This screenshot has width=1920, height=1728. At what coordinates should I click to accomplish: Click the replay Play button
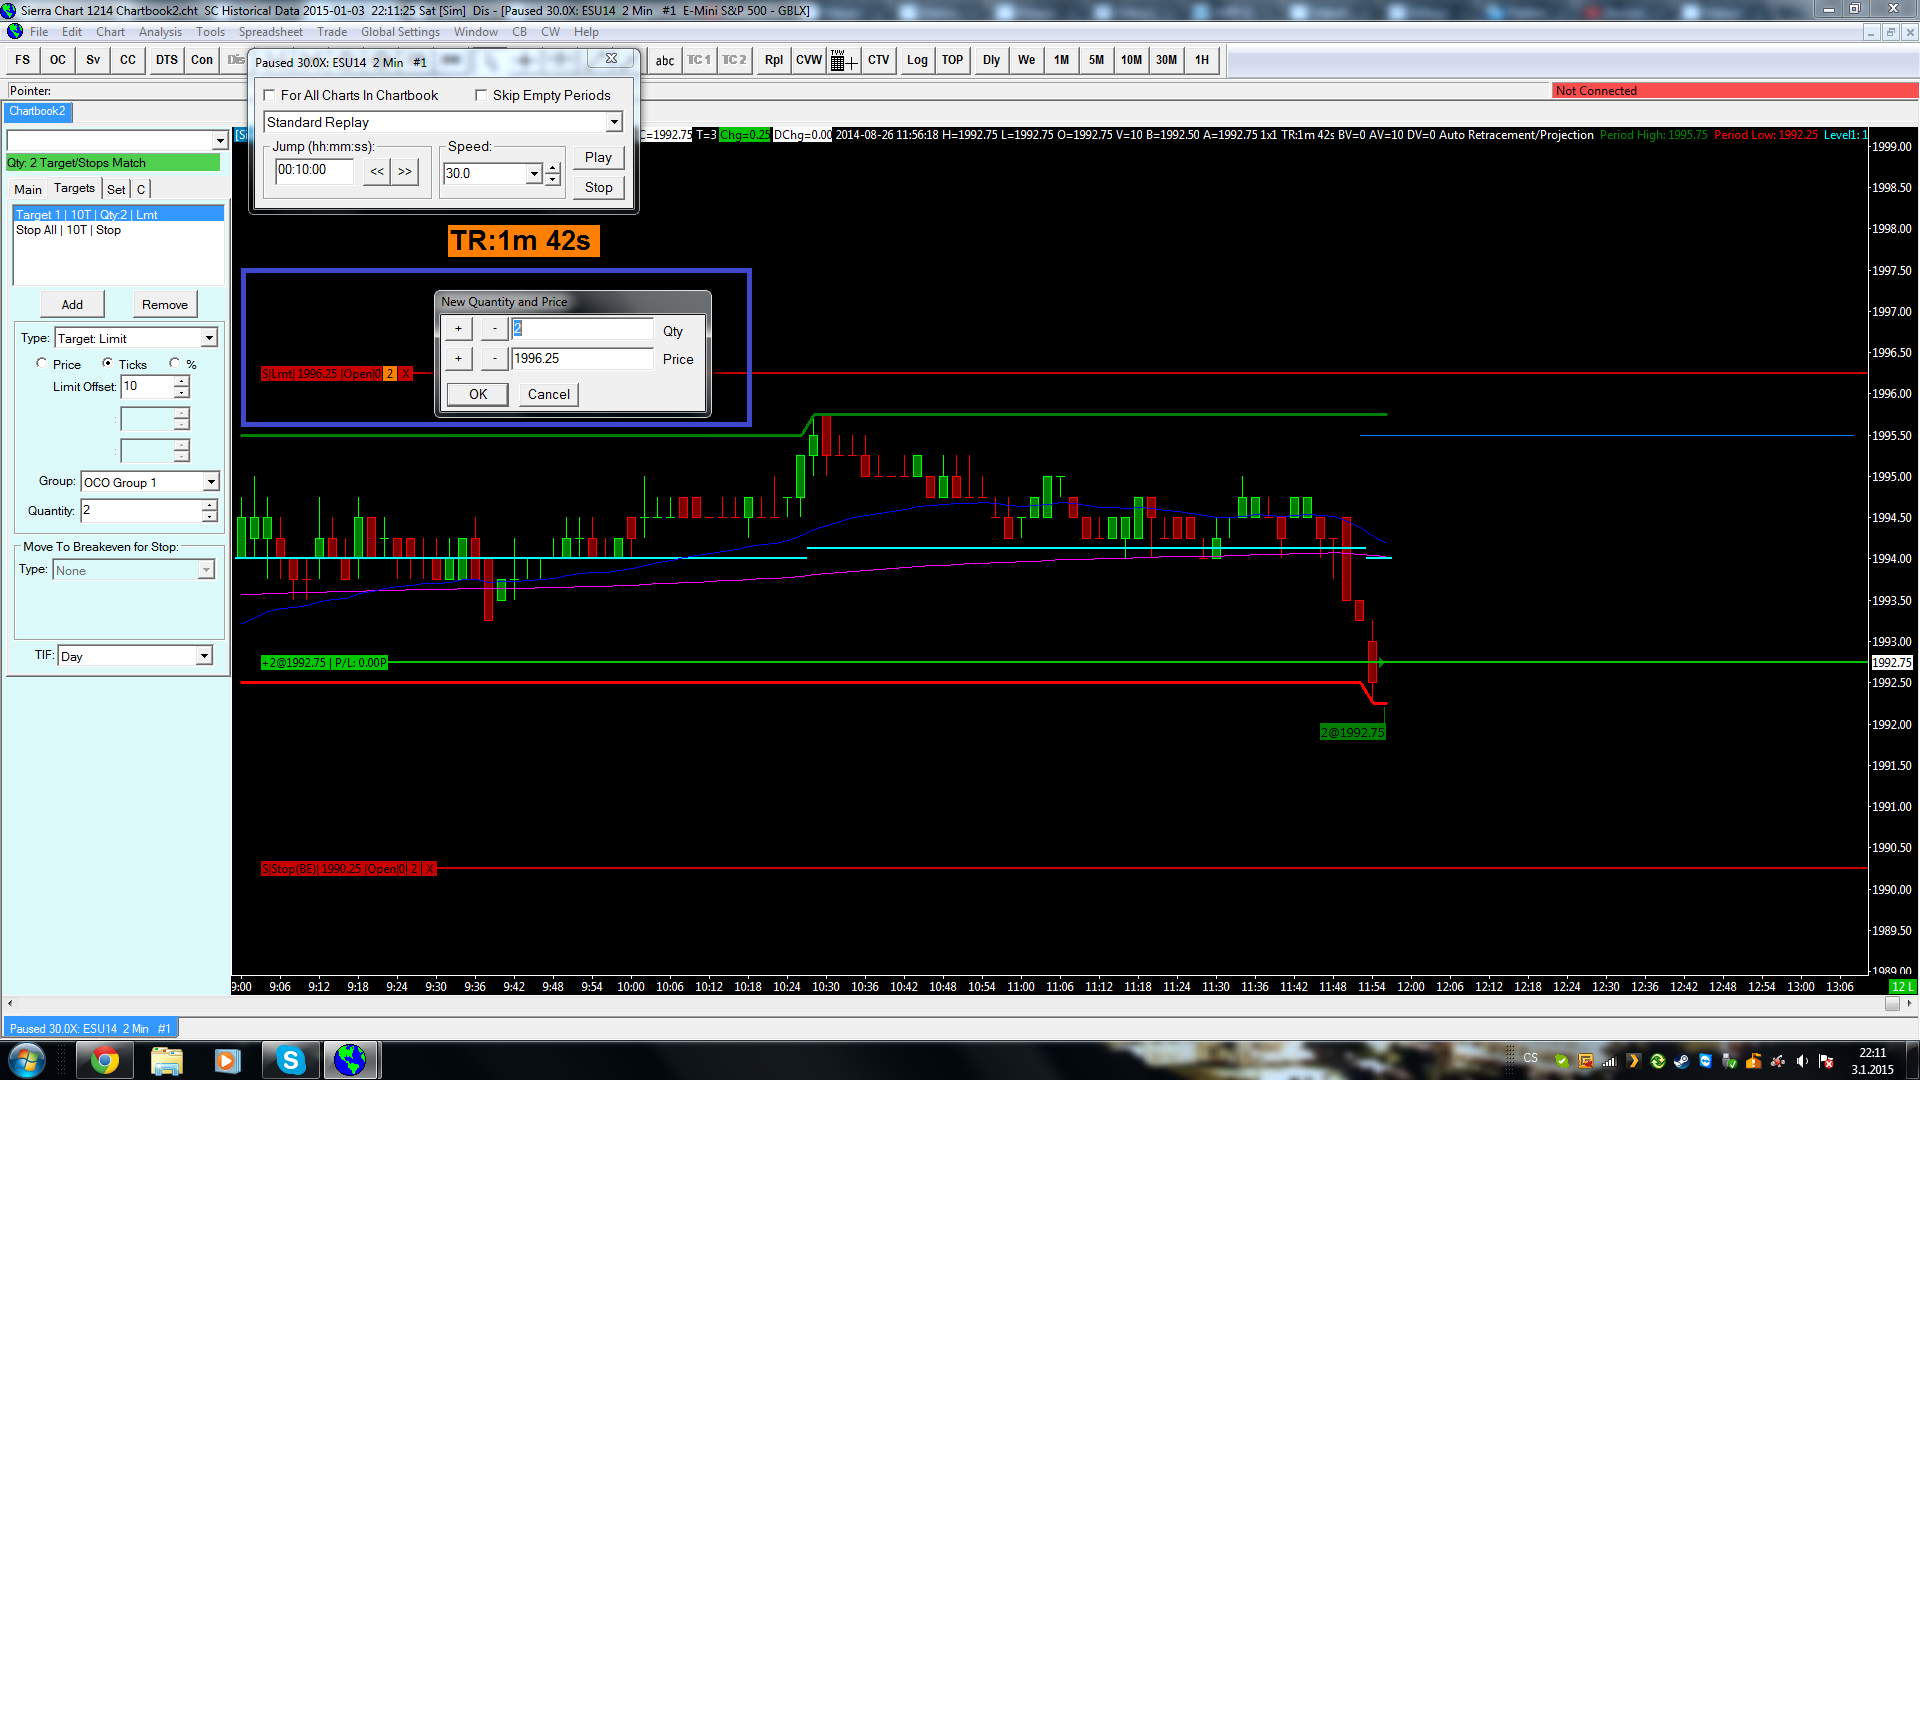598,157
